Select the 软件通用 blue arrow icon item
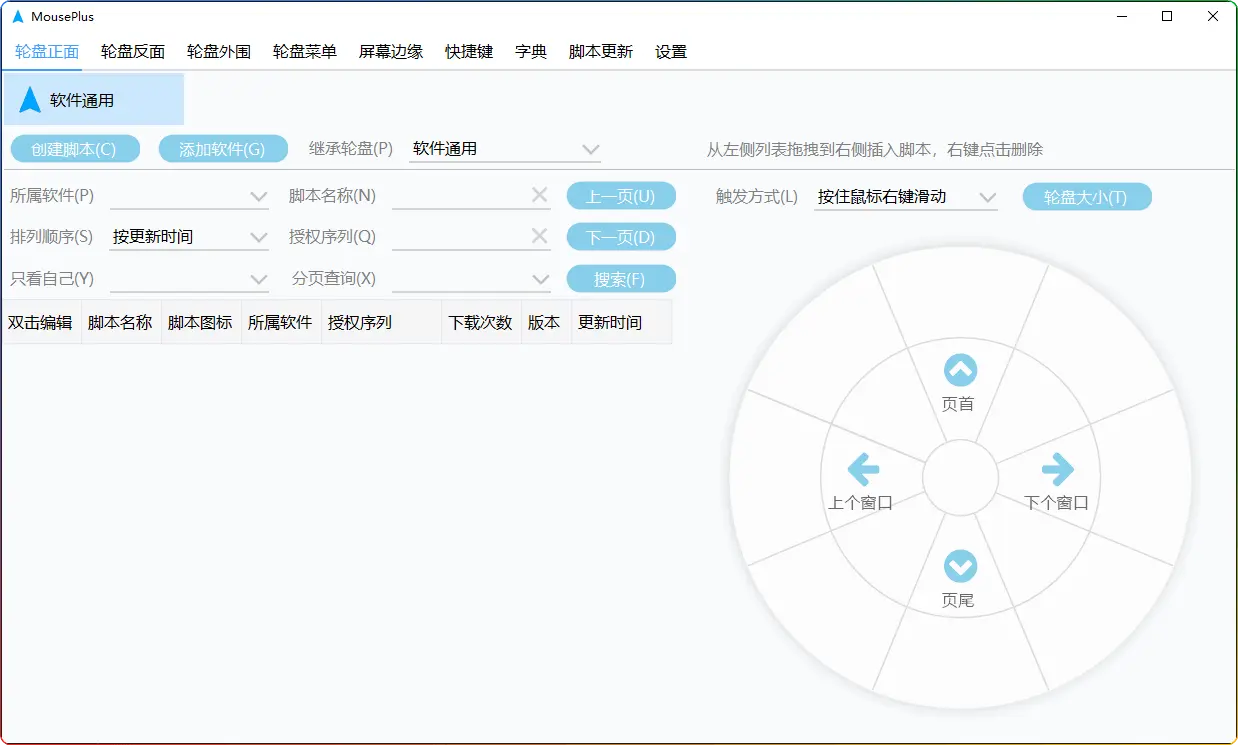1238x745 pixels. tap(31, 100)
